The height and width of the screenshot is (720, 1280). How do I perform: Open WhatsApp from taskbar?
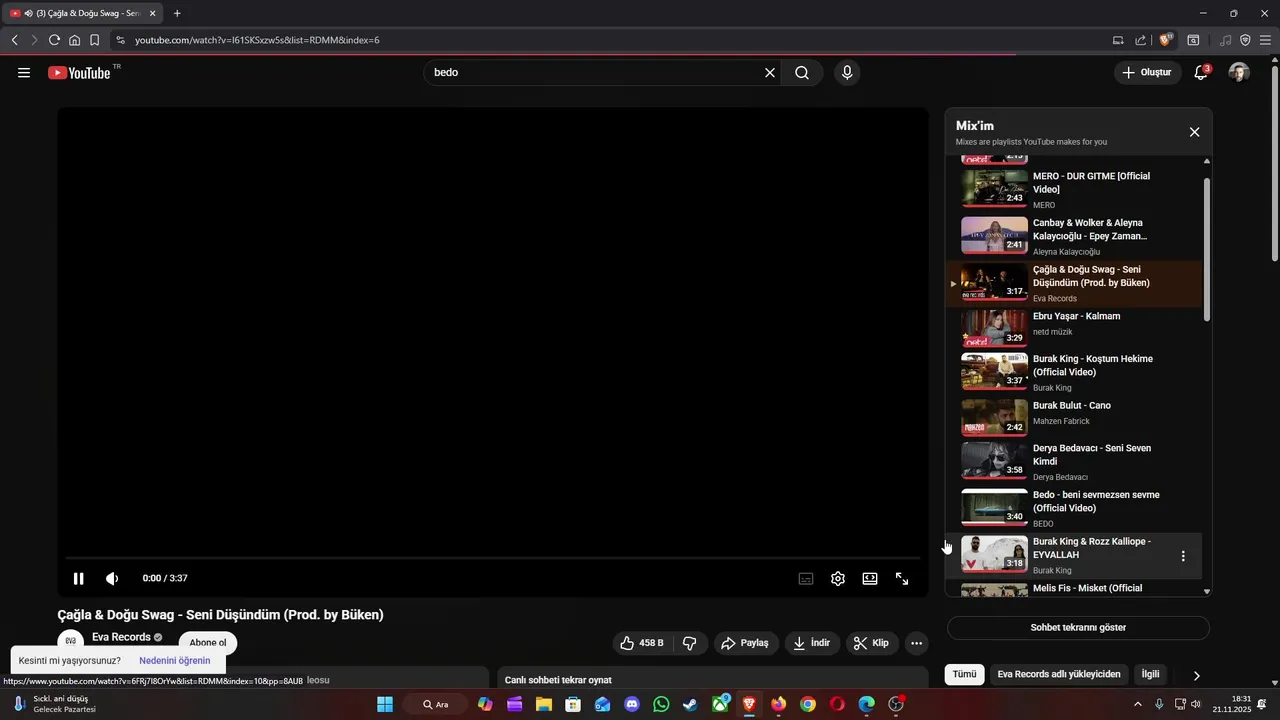(661, 704)
